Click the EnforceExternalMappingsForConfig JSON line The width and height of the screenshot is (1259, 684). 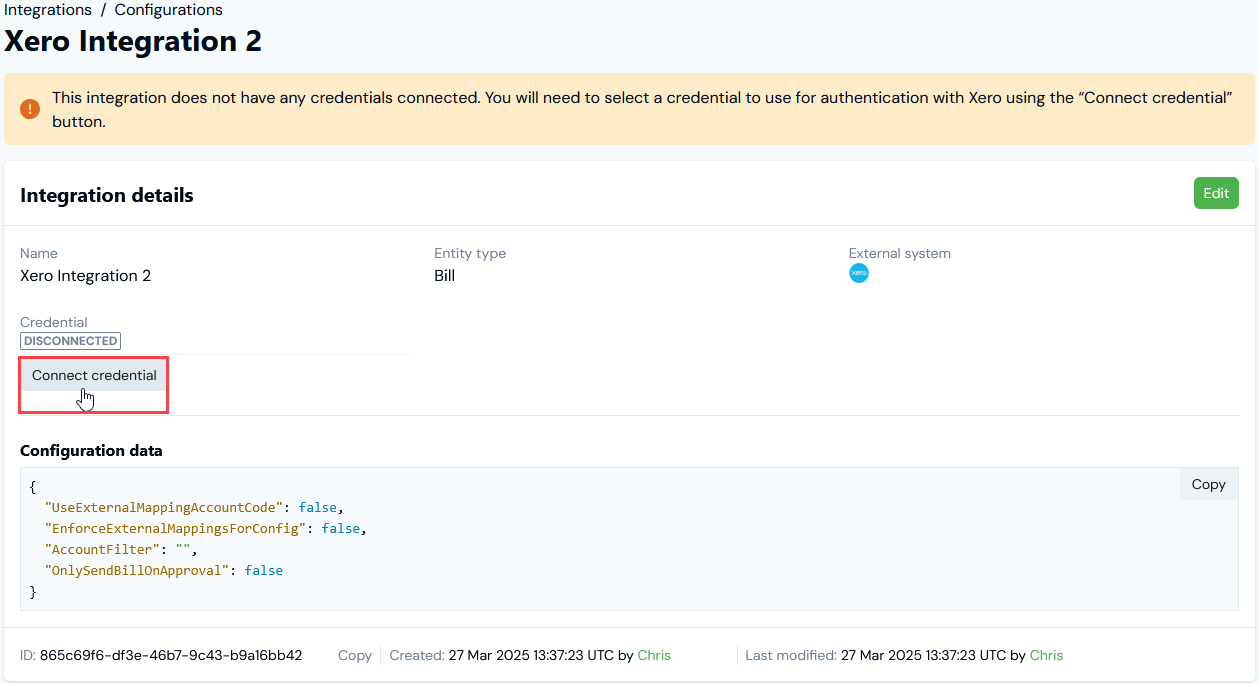click(x=205, y=528)
